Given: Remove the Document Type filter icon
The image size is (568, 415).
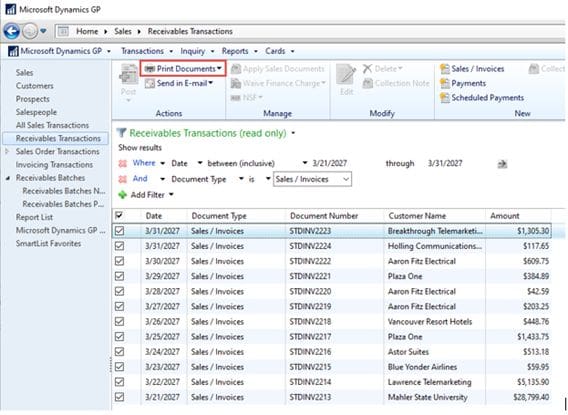Looking at the screenshot, I should pos(123,179).
